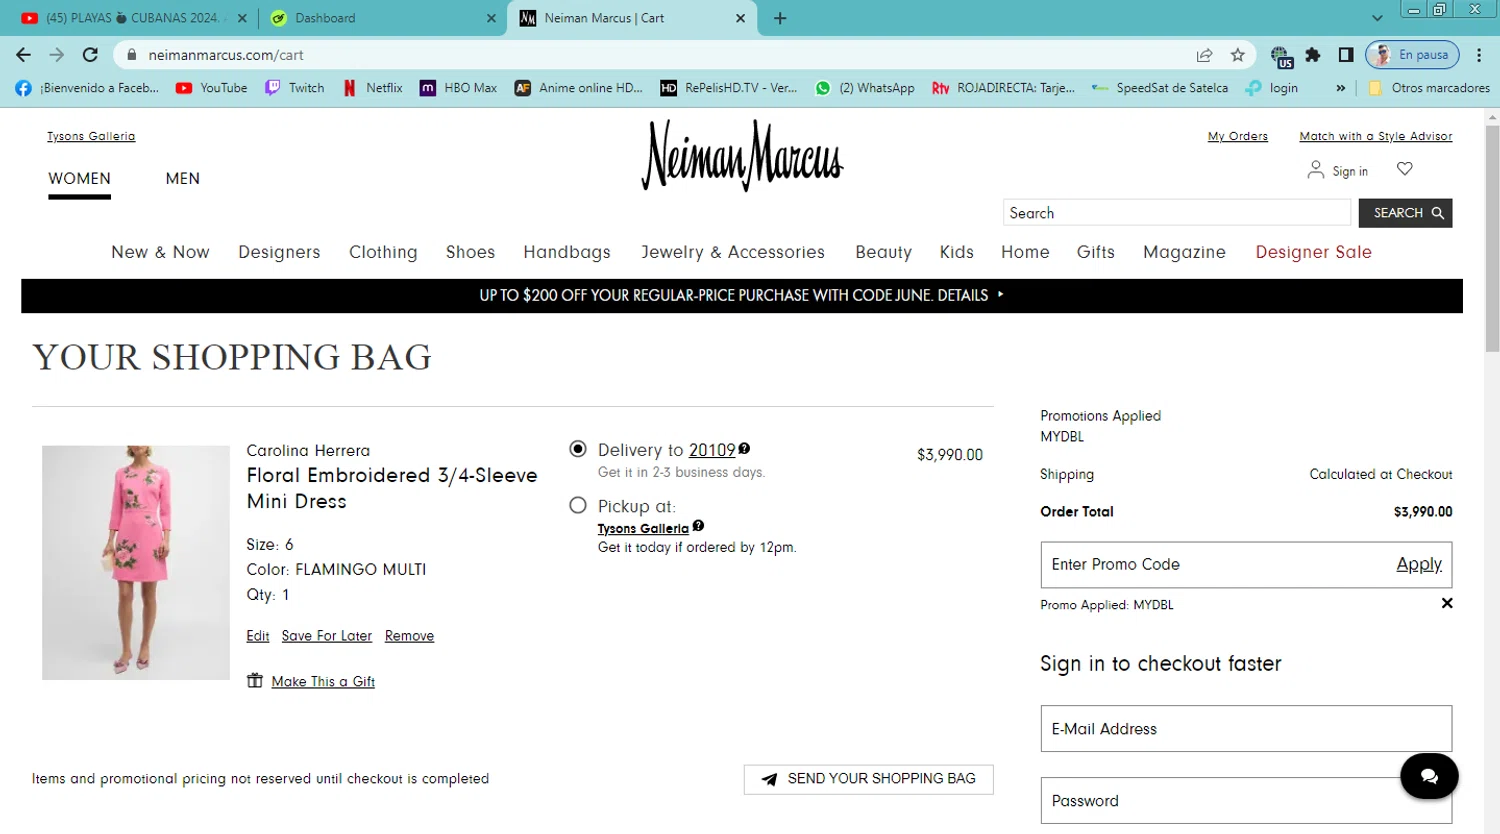The height and width of the screenshot is (834, 1500).
Task: Open Jewelry & Accessories menu
Action: 733,252
